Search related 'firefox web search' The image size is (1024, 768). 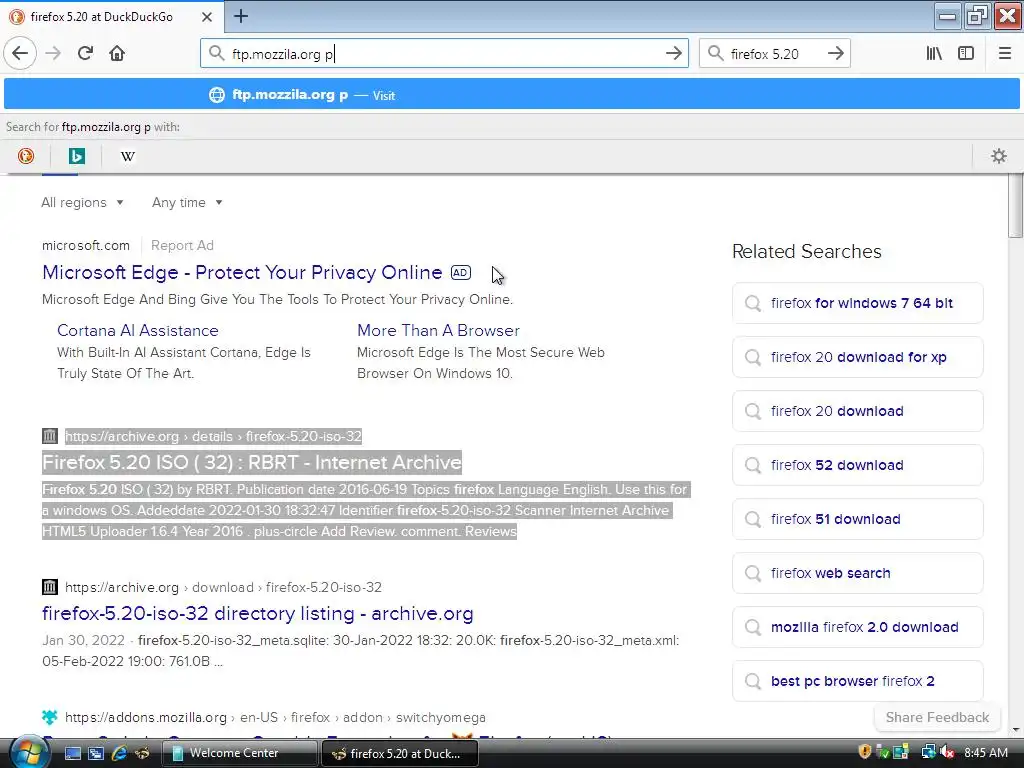[857, 573]
